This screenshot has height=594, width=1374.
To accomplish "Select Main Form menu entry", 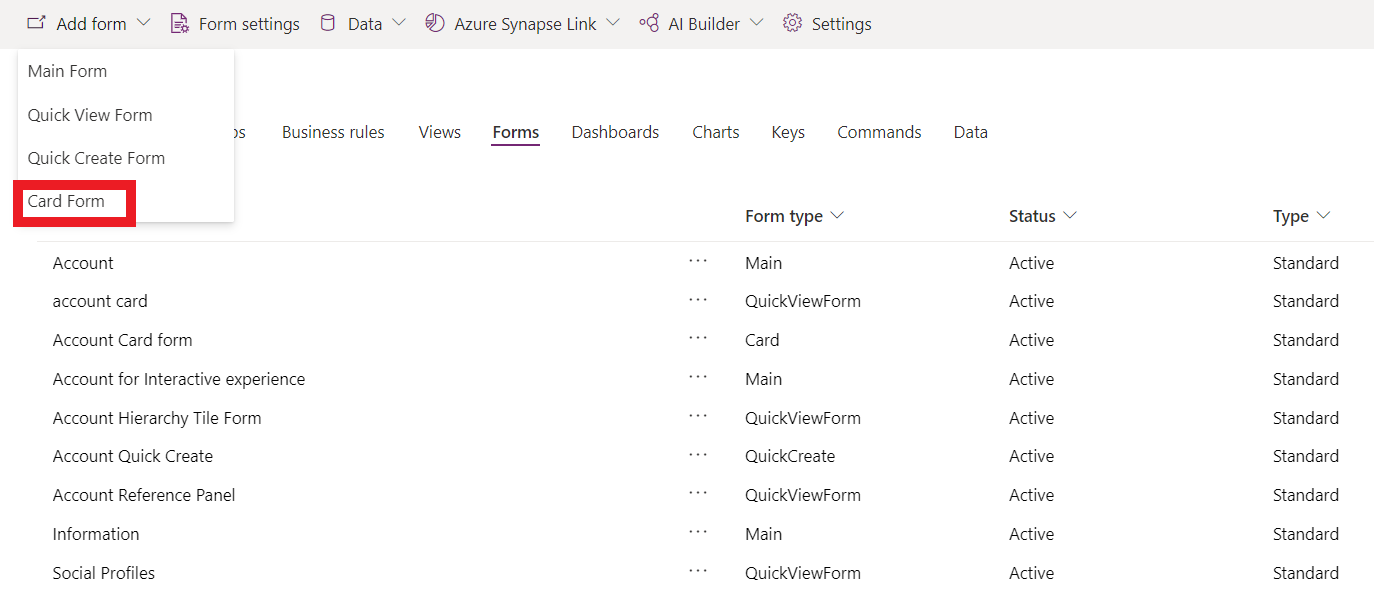I will click(67, 71).
